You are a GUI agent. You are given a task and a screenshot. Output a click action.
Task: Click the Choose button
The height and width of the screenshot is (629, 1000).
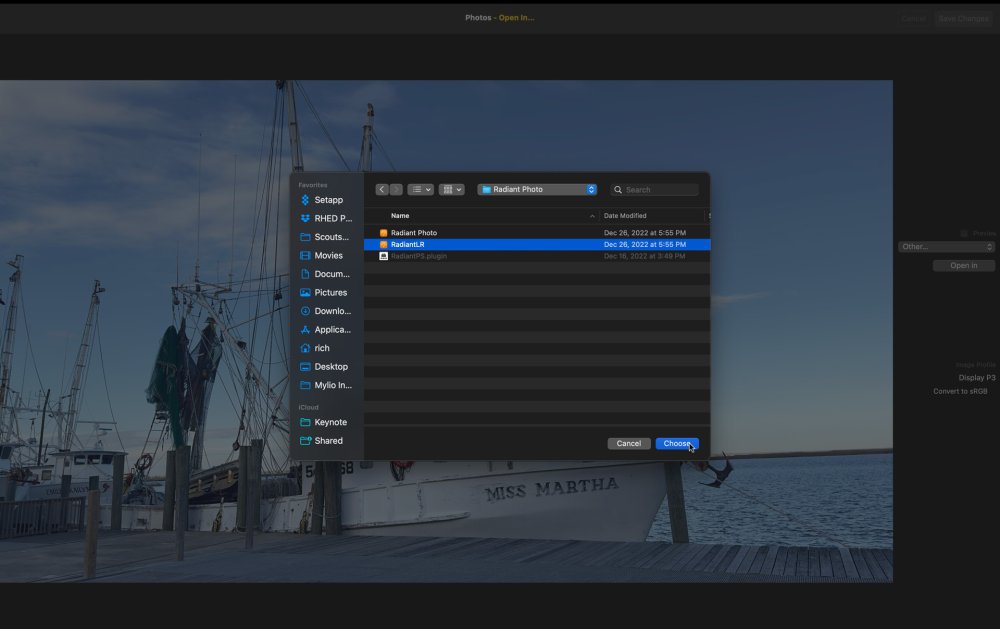[x=677, y=443]
